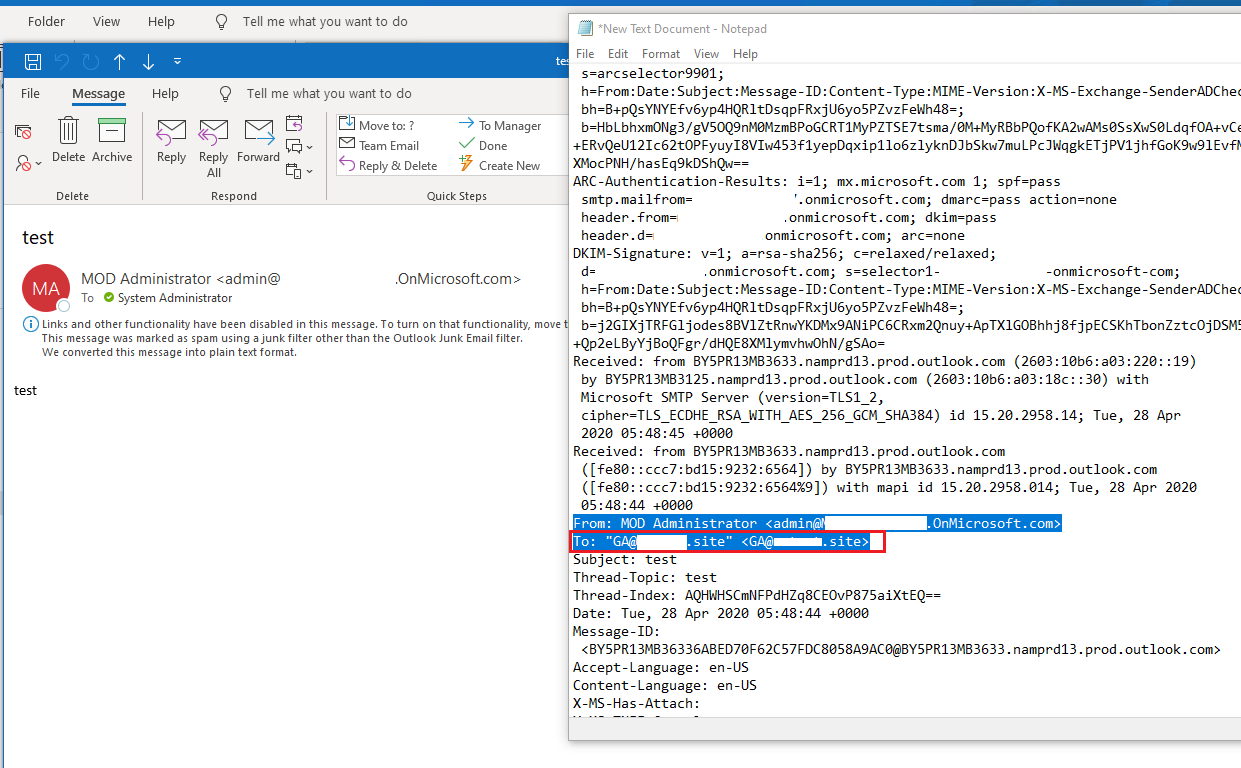Select Move to: ? quick step
This screenshot has height=768, width=1241.
[x=377, y=125]
